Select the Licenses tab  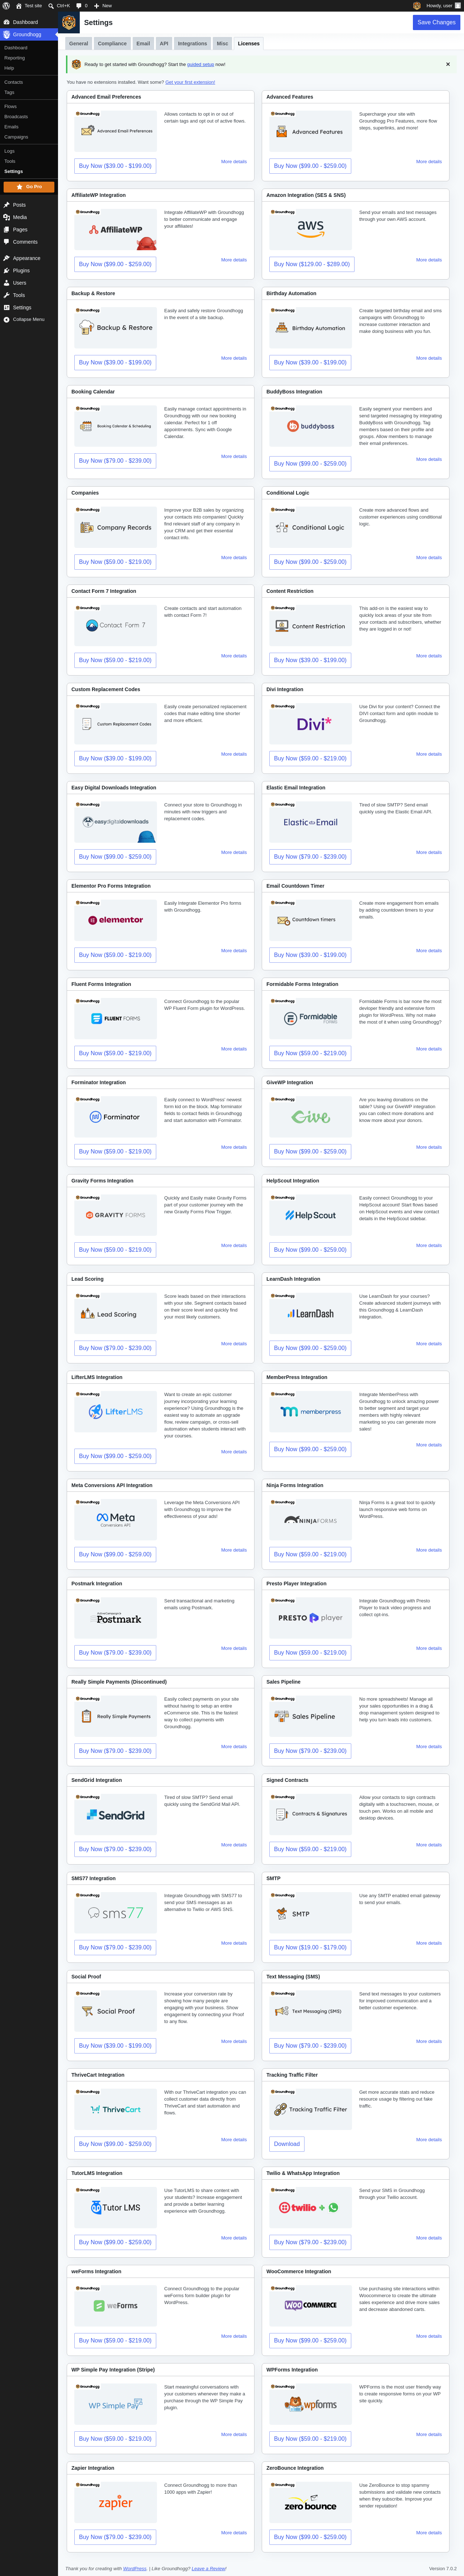(x=249, y=43)
